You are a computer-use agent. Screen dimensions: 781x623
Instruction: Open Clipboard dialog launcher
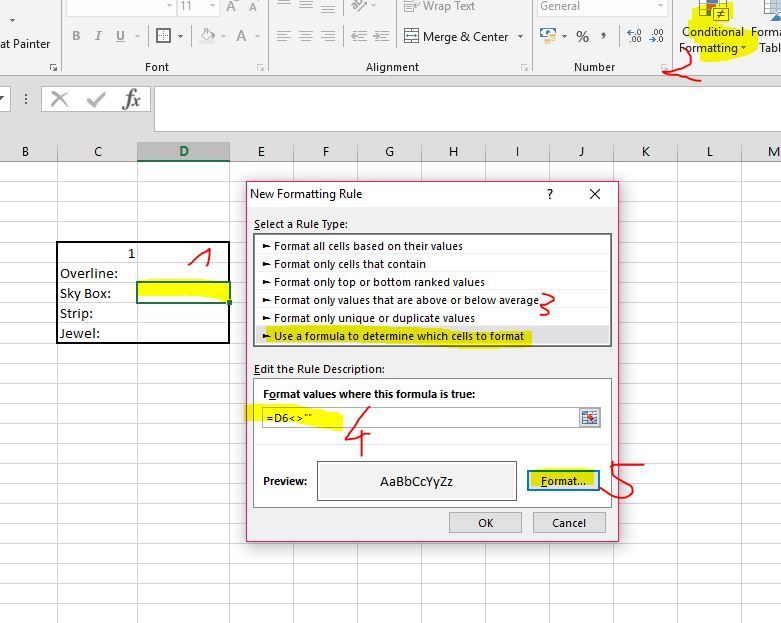pos(53,67)
